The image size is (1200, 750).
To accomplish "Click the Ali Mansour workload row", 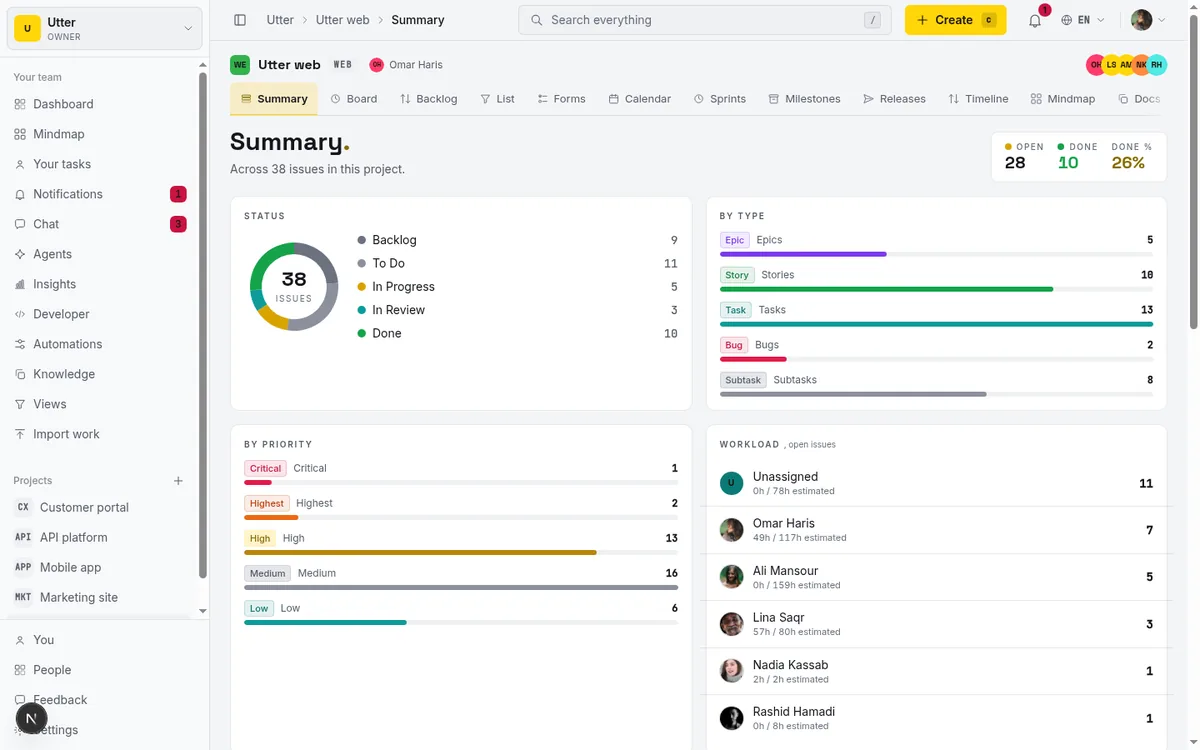I will pyautogui.click(x=936, y=577).
